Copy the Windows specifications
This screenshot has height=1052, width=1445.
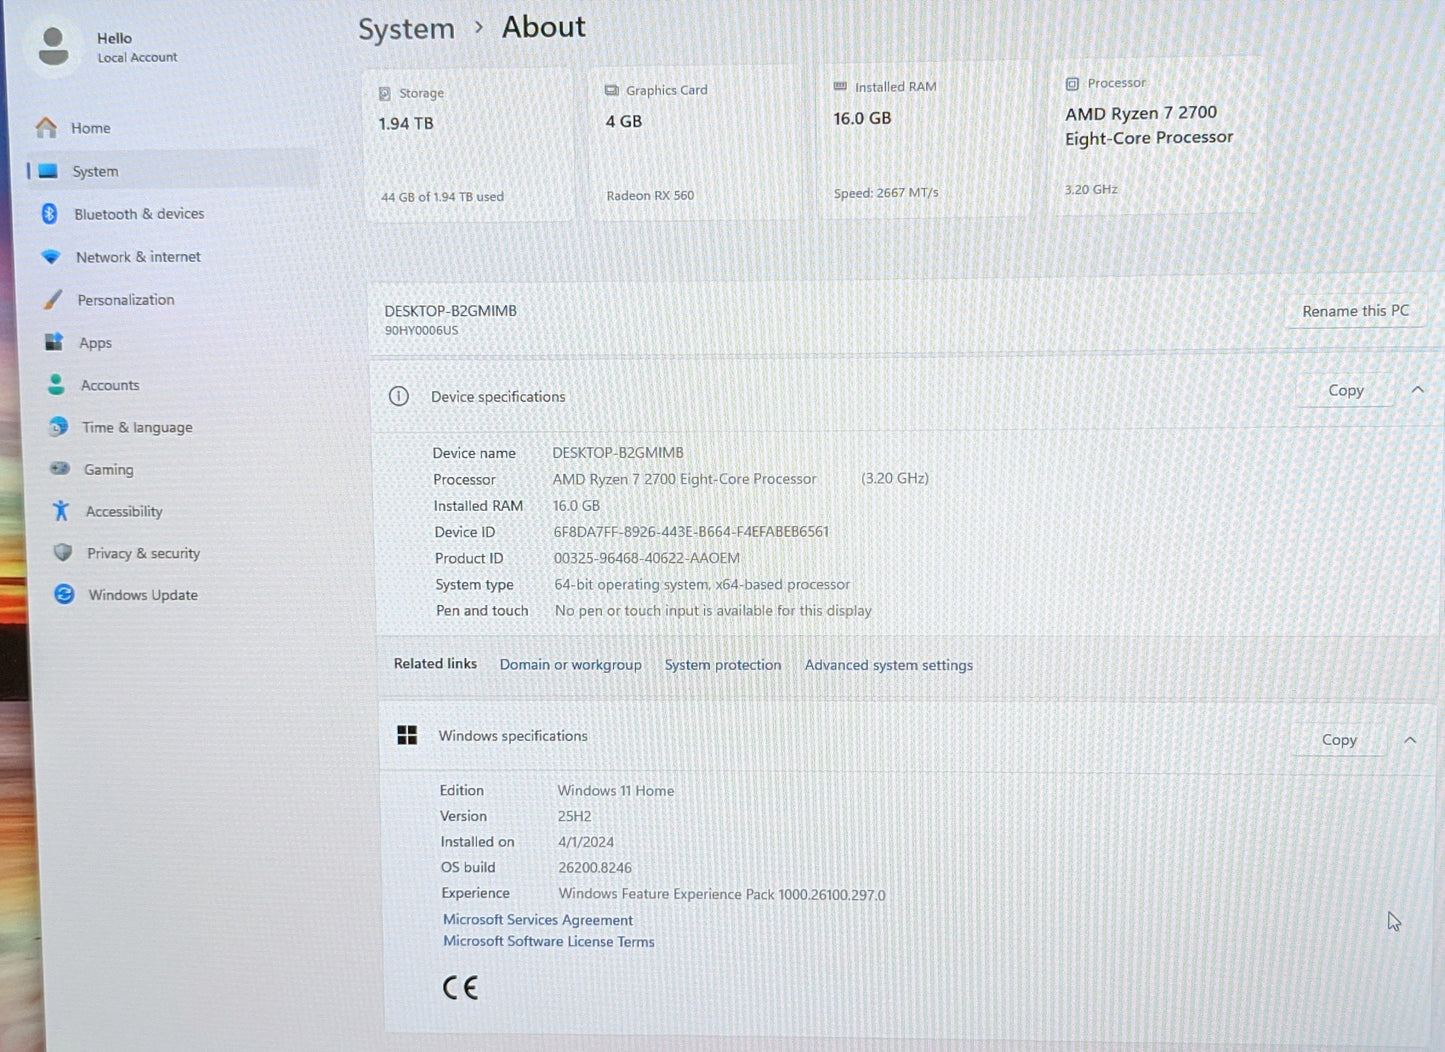coord(1339,740)
